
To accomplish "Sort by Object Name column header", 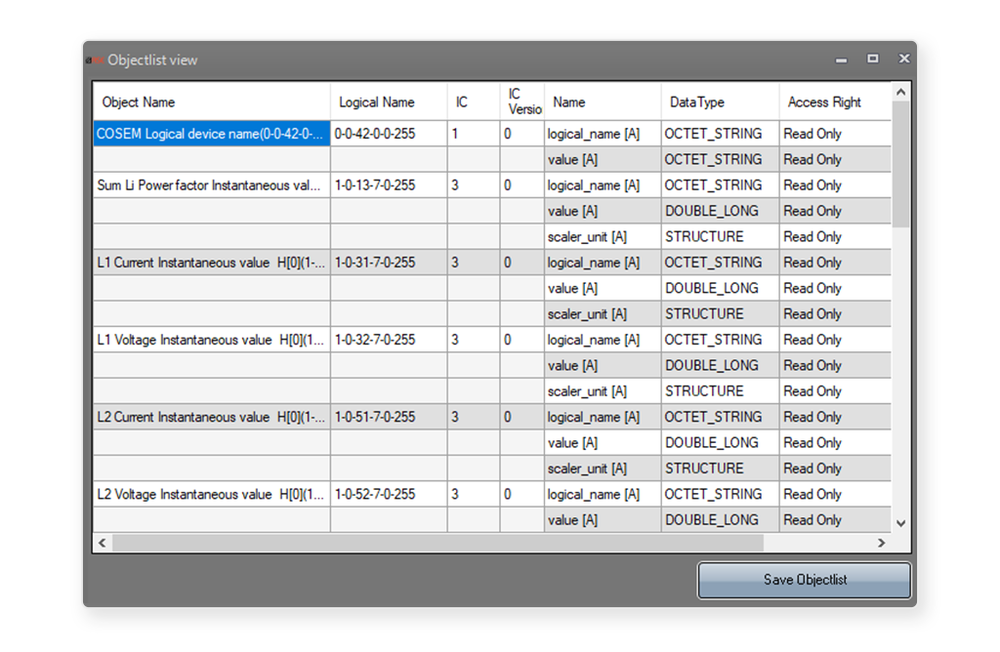I will pos(211,102).
